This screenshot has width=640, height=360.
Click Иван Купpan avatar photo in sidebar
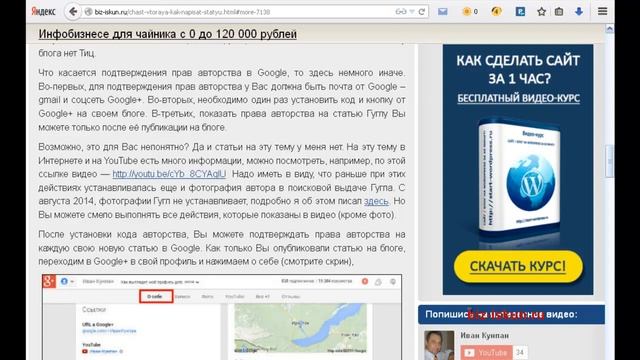(439, 345)
